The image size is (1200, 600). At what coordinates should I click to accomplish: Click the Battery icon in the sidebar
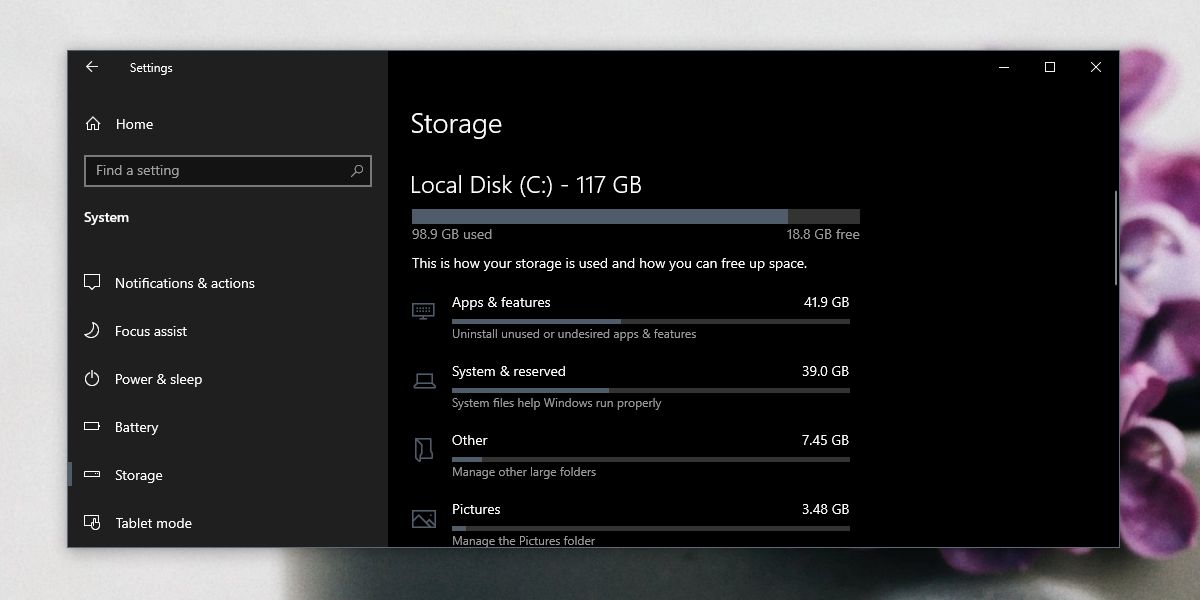point(92,426)
